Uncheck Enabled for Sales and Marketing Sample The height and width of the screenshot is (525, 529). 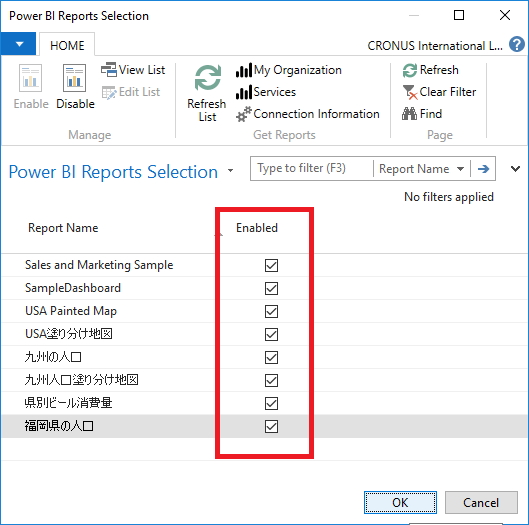tap(271, 265)
